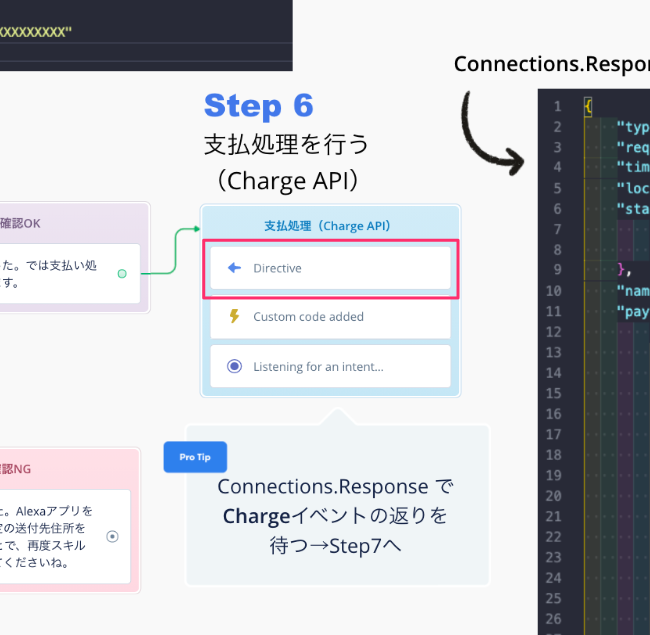Click the Connections.Respo heading above code editor
This screenshot has height=635, width=650.
click(552, 64)
